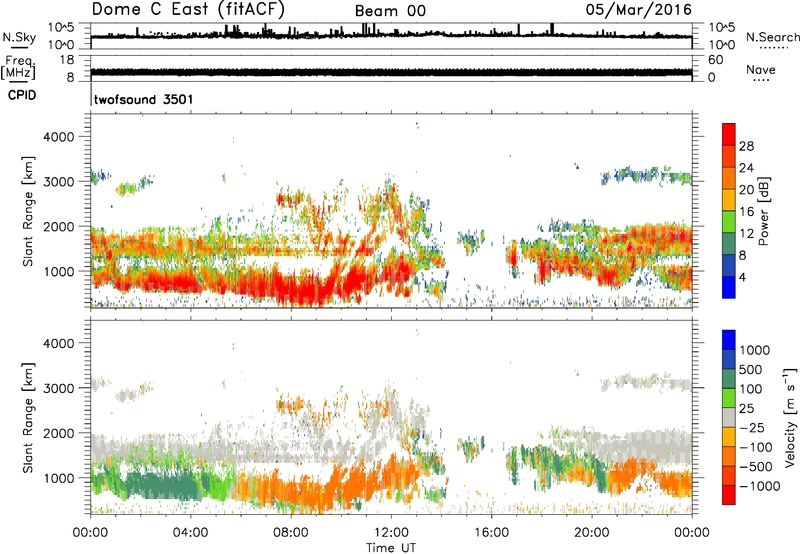Click the plot title "Dome C East (fitACF)"
Screen dimensions: 800x554
pos(188,9)
